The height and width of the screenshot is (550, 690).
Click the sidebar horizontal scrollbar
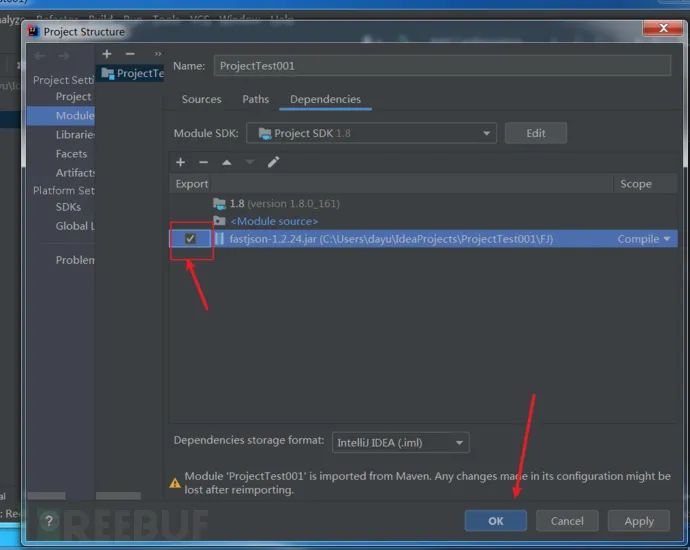[46, 496]
